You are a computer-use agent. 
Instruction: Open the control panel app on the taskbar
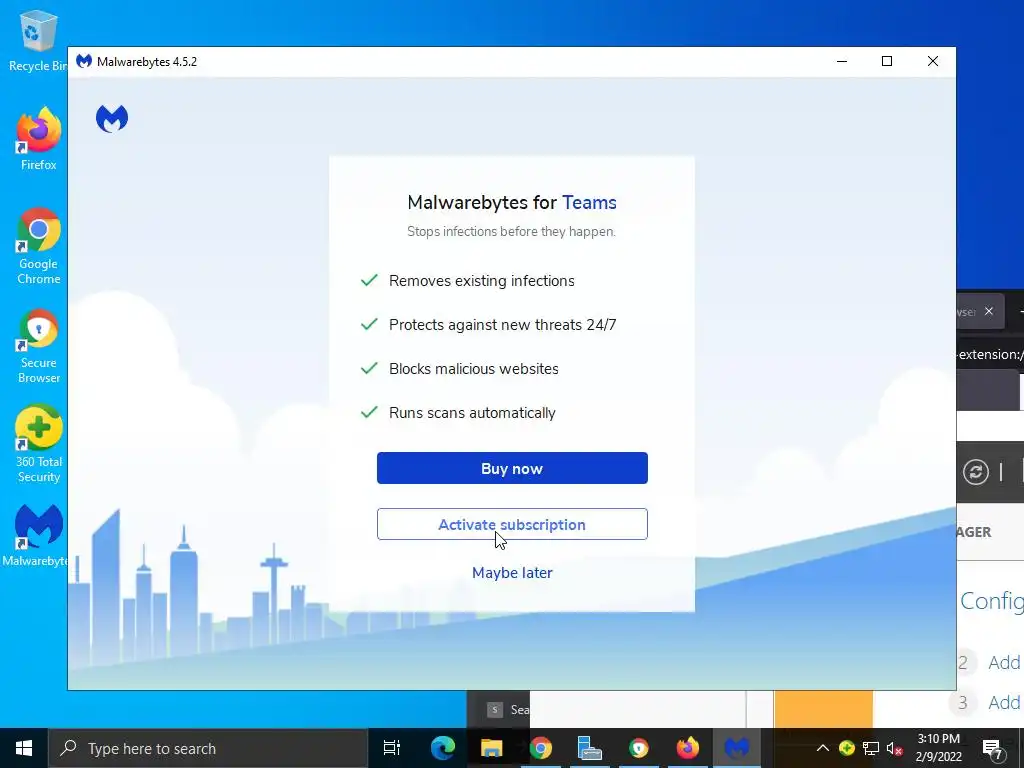pos(589,748)
